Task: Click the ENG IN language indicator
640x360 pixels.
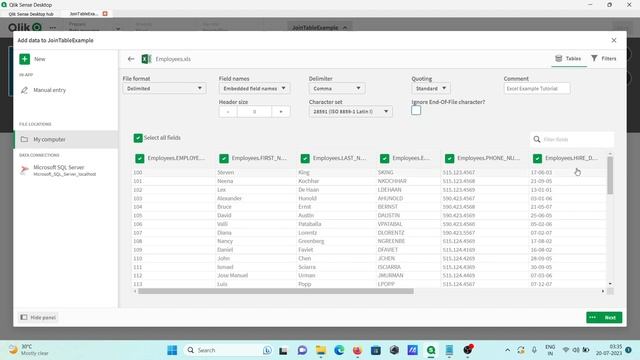Action: (550, 350)
